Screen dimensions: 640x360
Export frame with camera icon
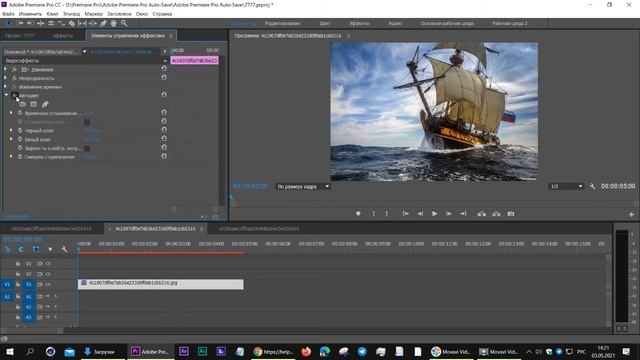(x=511, y=214)
